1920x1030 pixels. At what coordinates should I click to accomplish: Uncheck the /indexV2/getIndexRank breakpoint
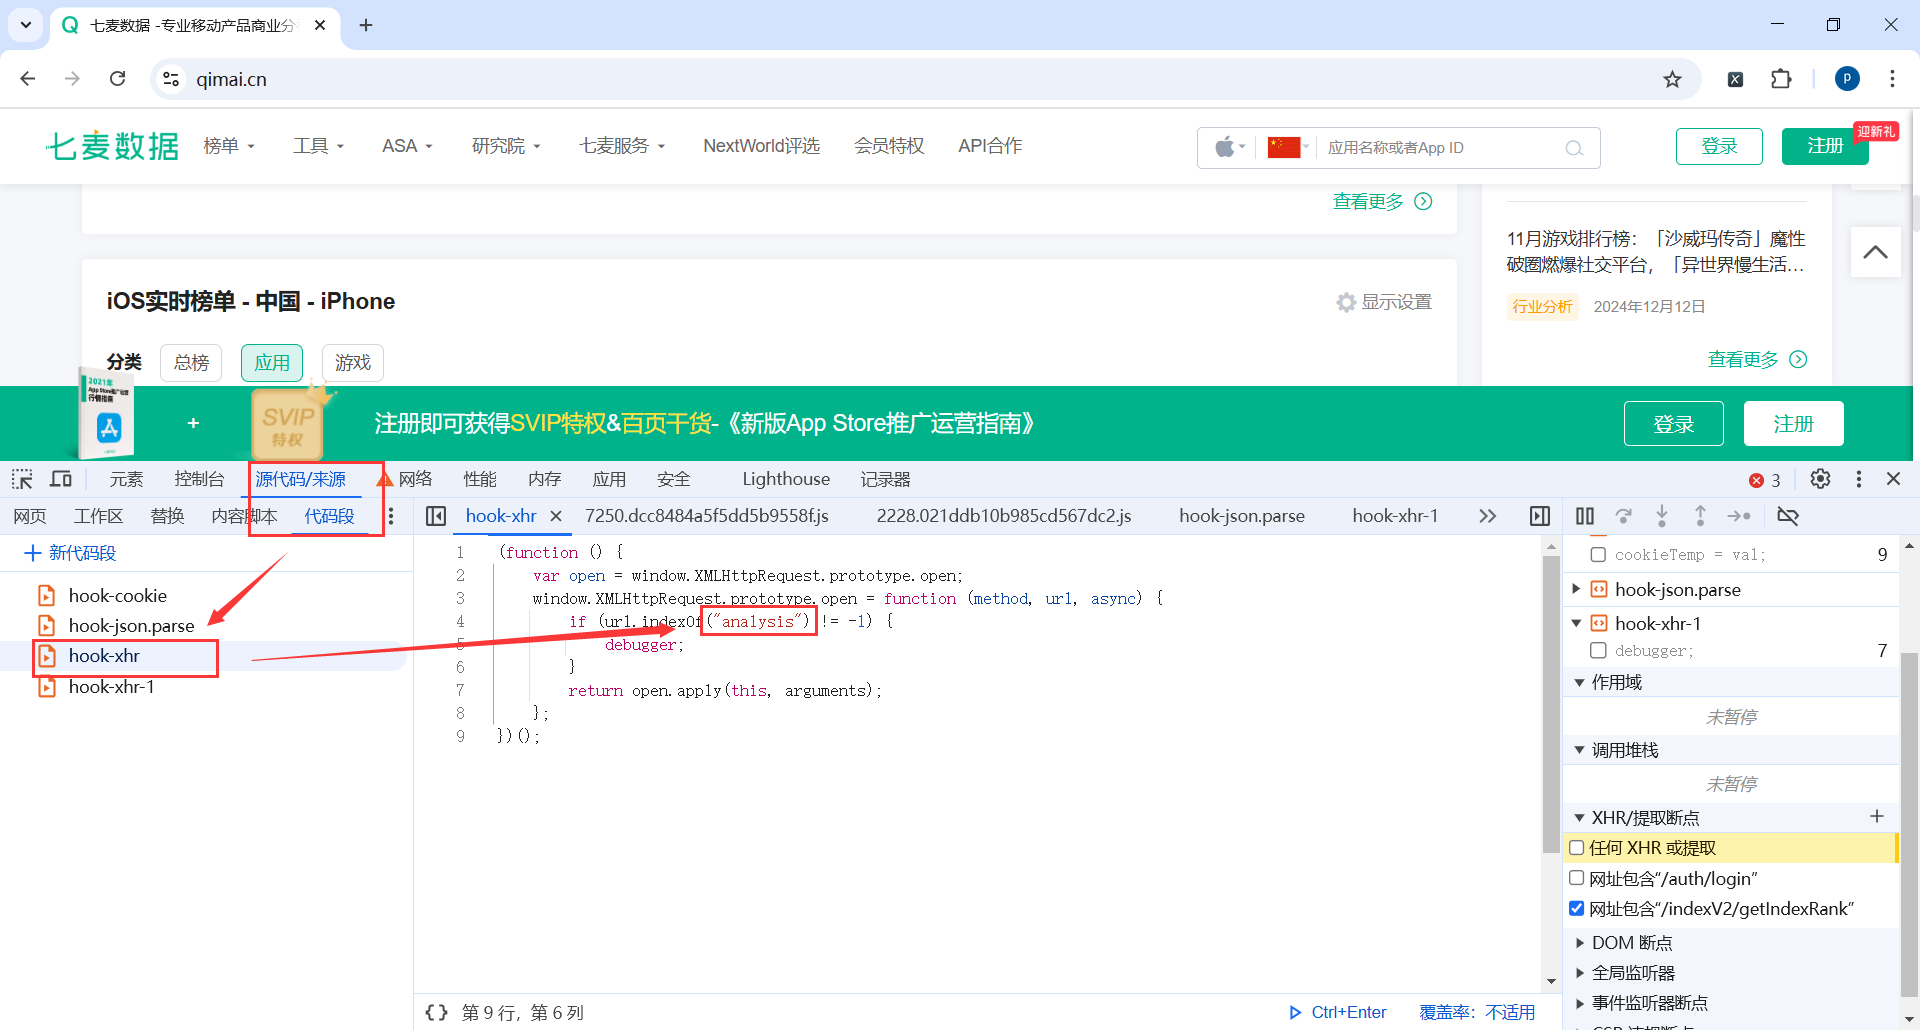tap(1577, 908)
